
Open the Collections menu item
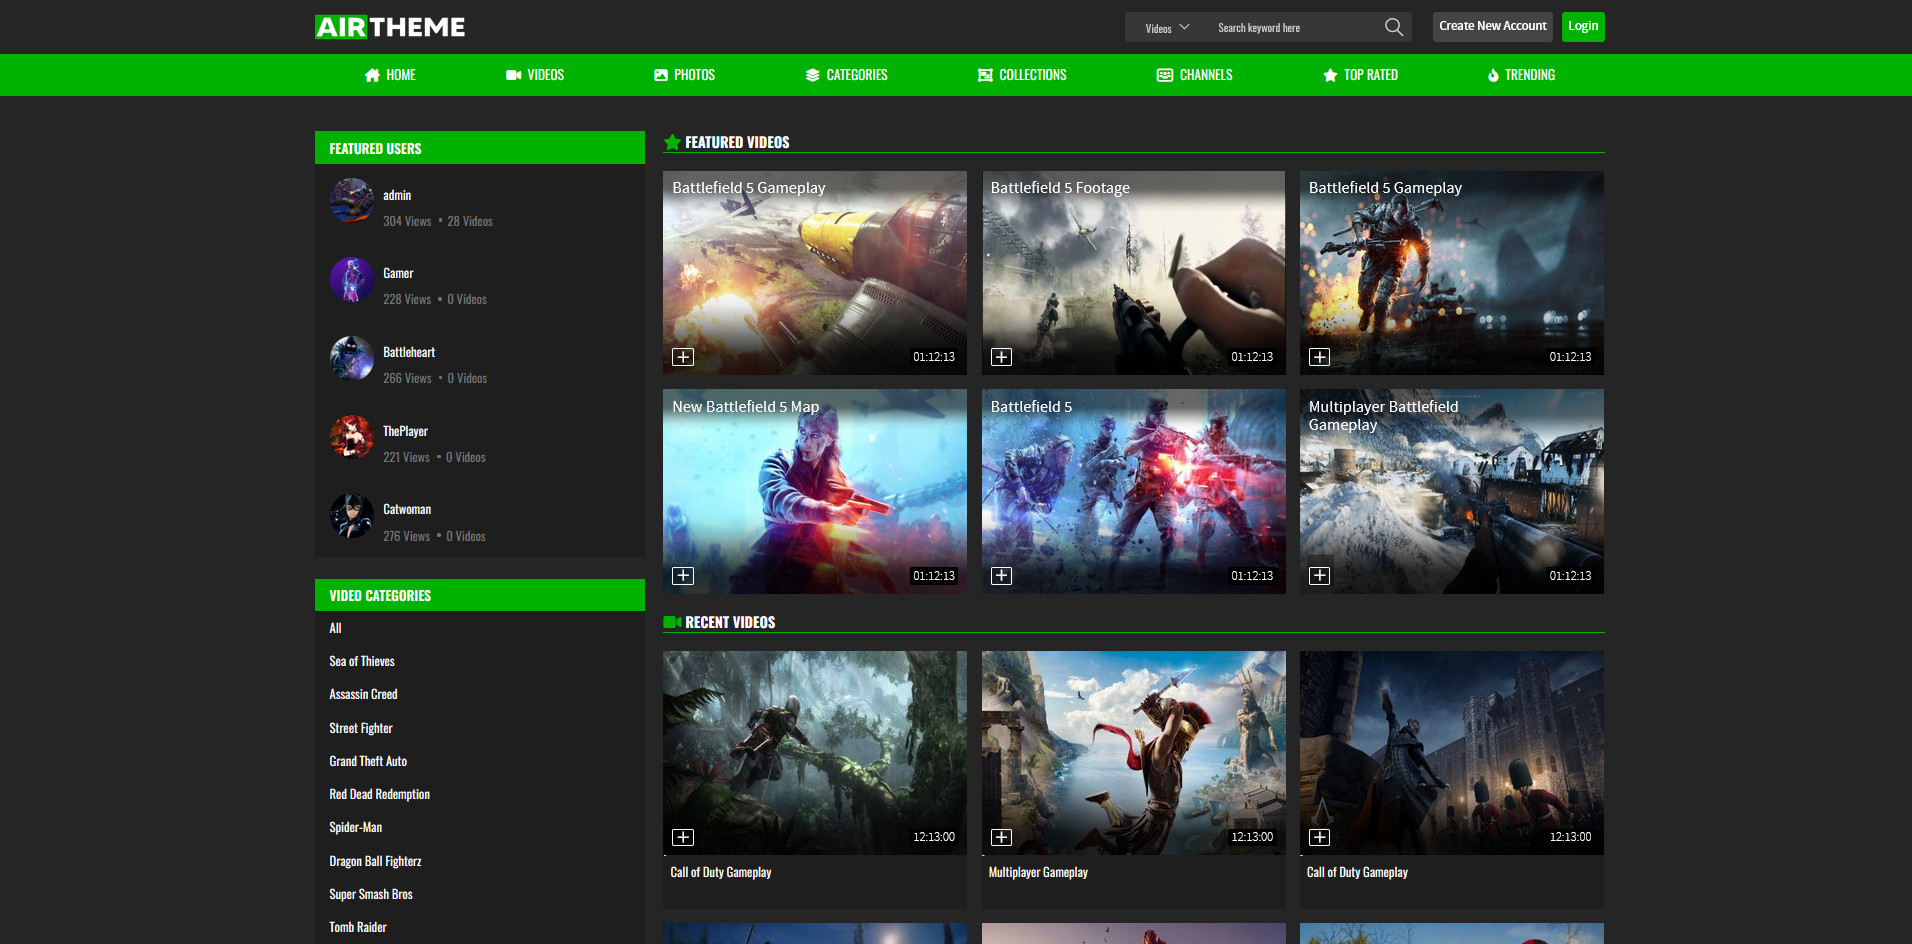[1022, 75]
